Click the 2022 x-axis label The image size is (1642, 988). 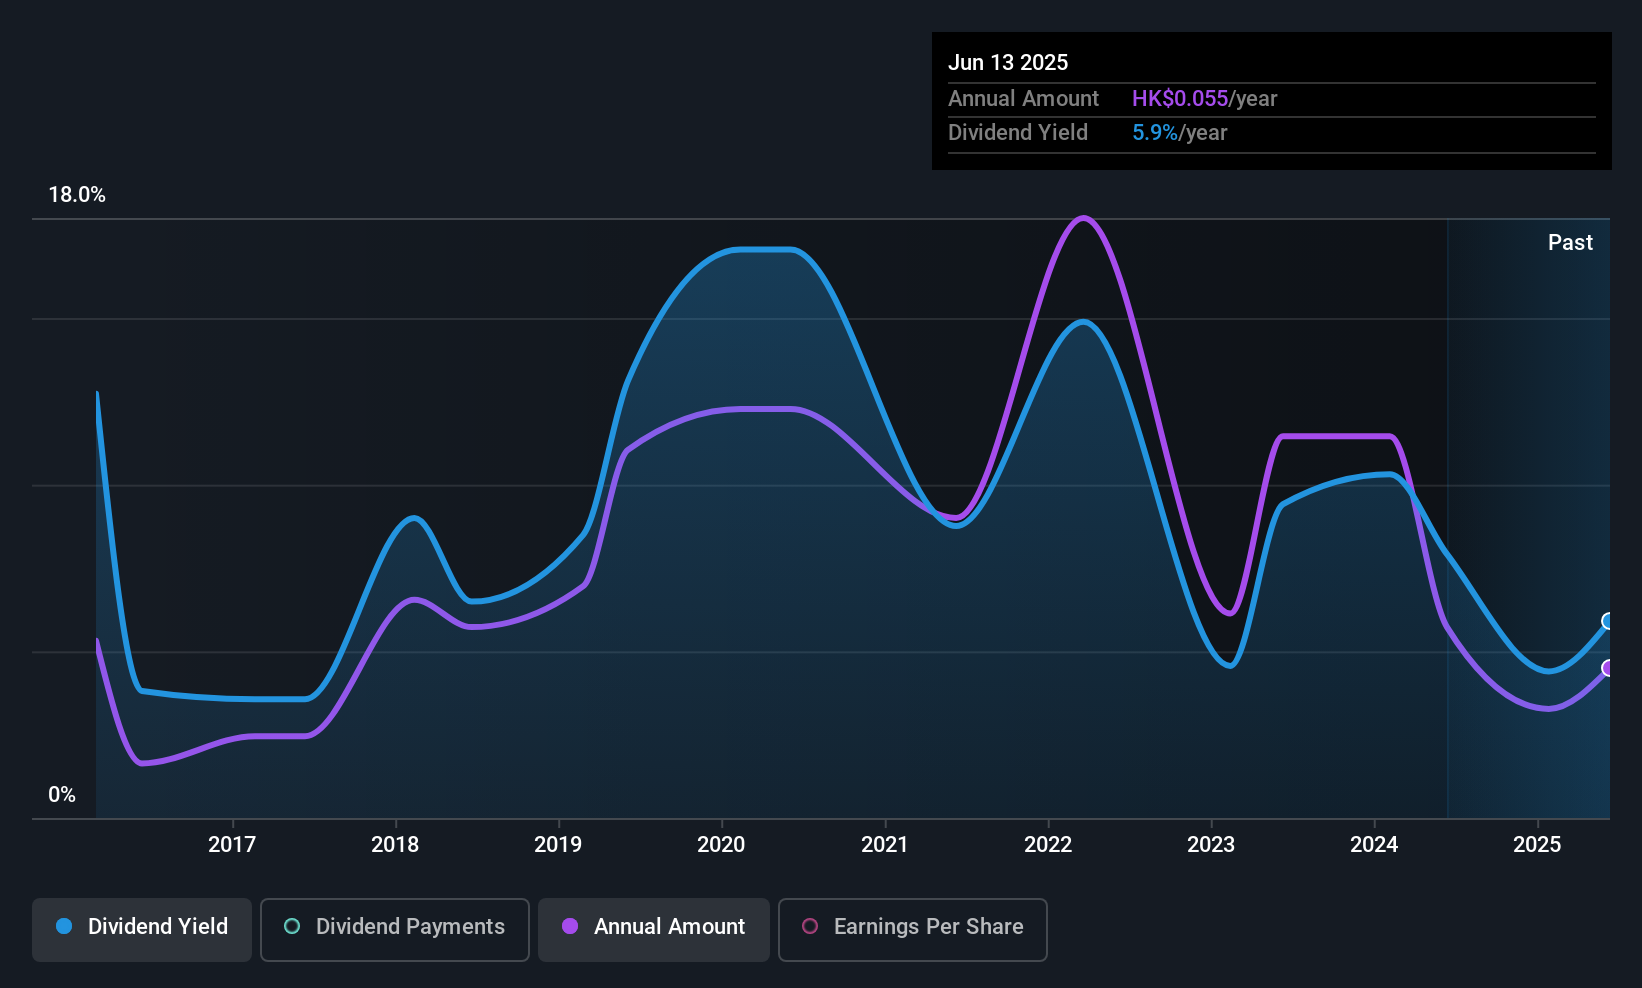(1048, 845)
